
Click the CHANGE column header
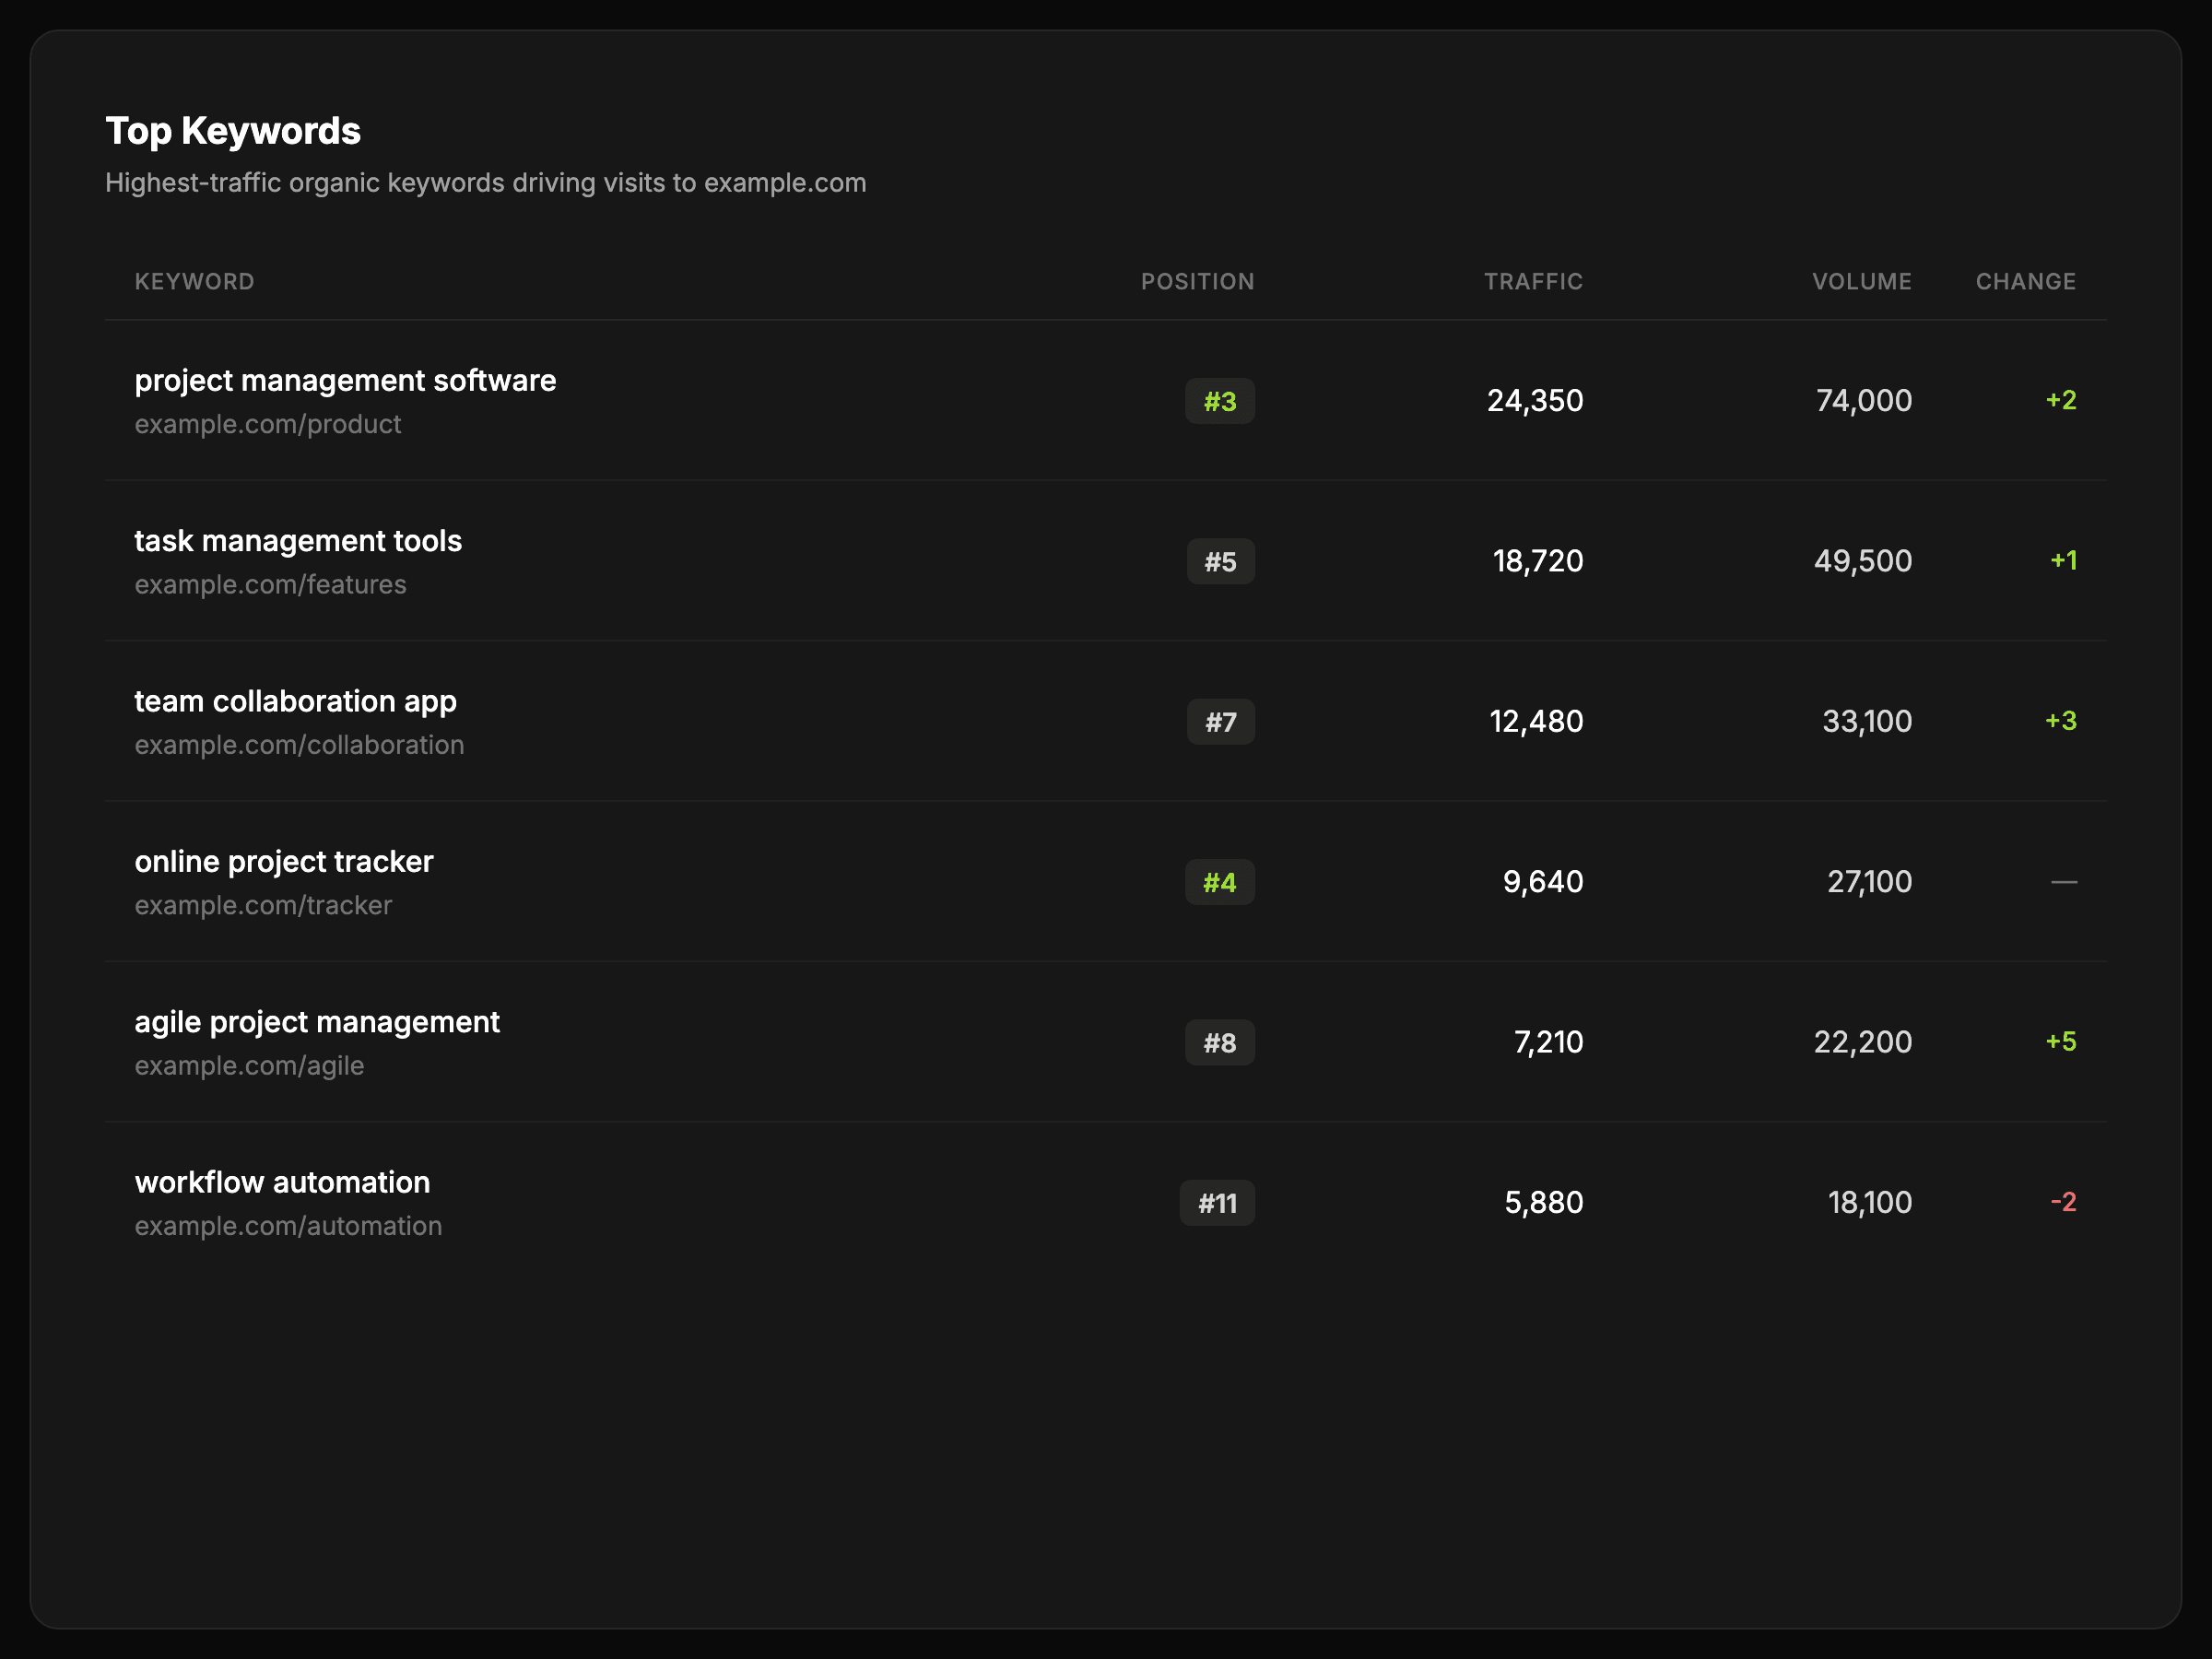tap(2025, 282)
